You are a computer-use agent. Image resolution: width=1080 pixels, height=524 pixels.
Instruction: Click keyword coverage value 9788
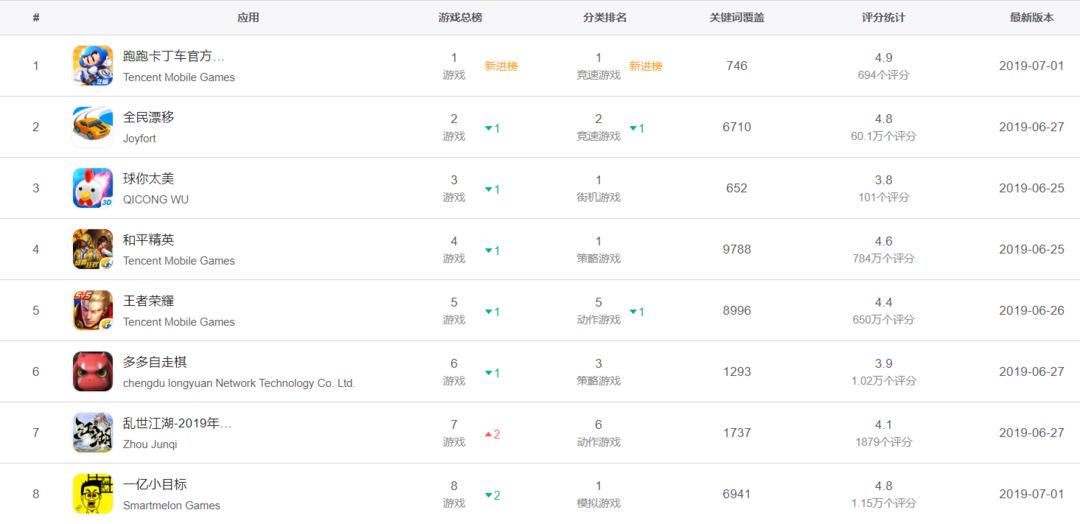click(736, 249)
